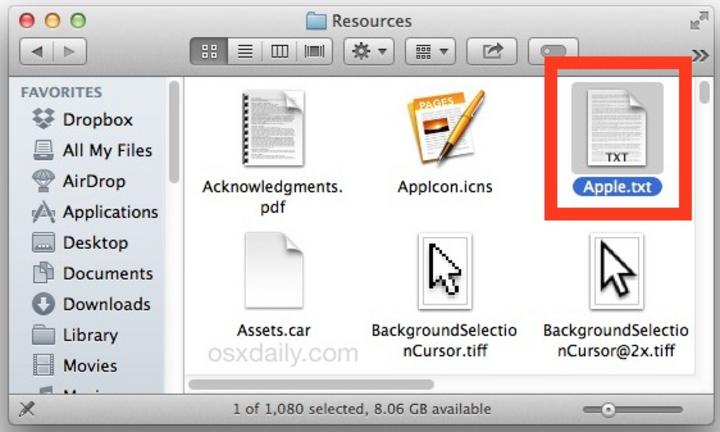Select Downloads in the sidebar
The image size is (720, 432).
click(x=106, y=304)
